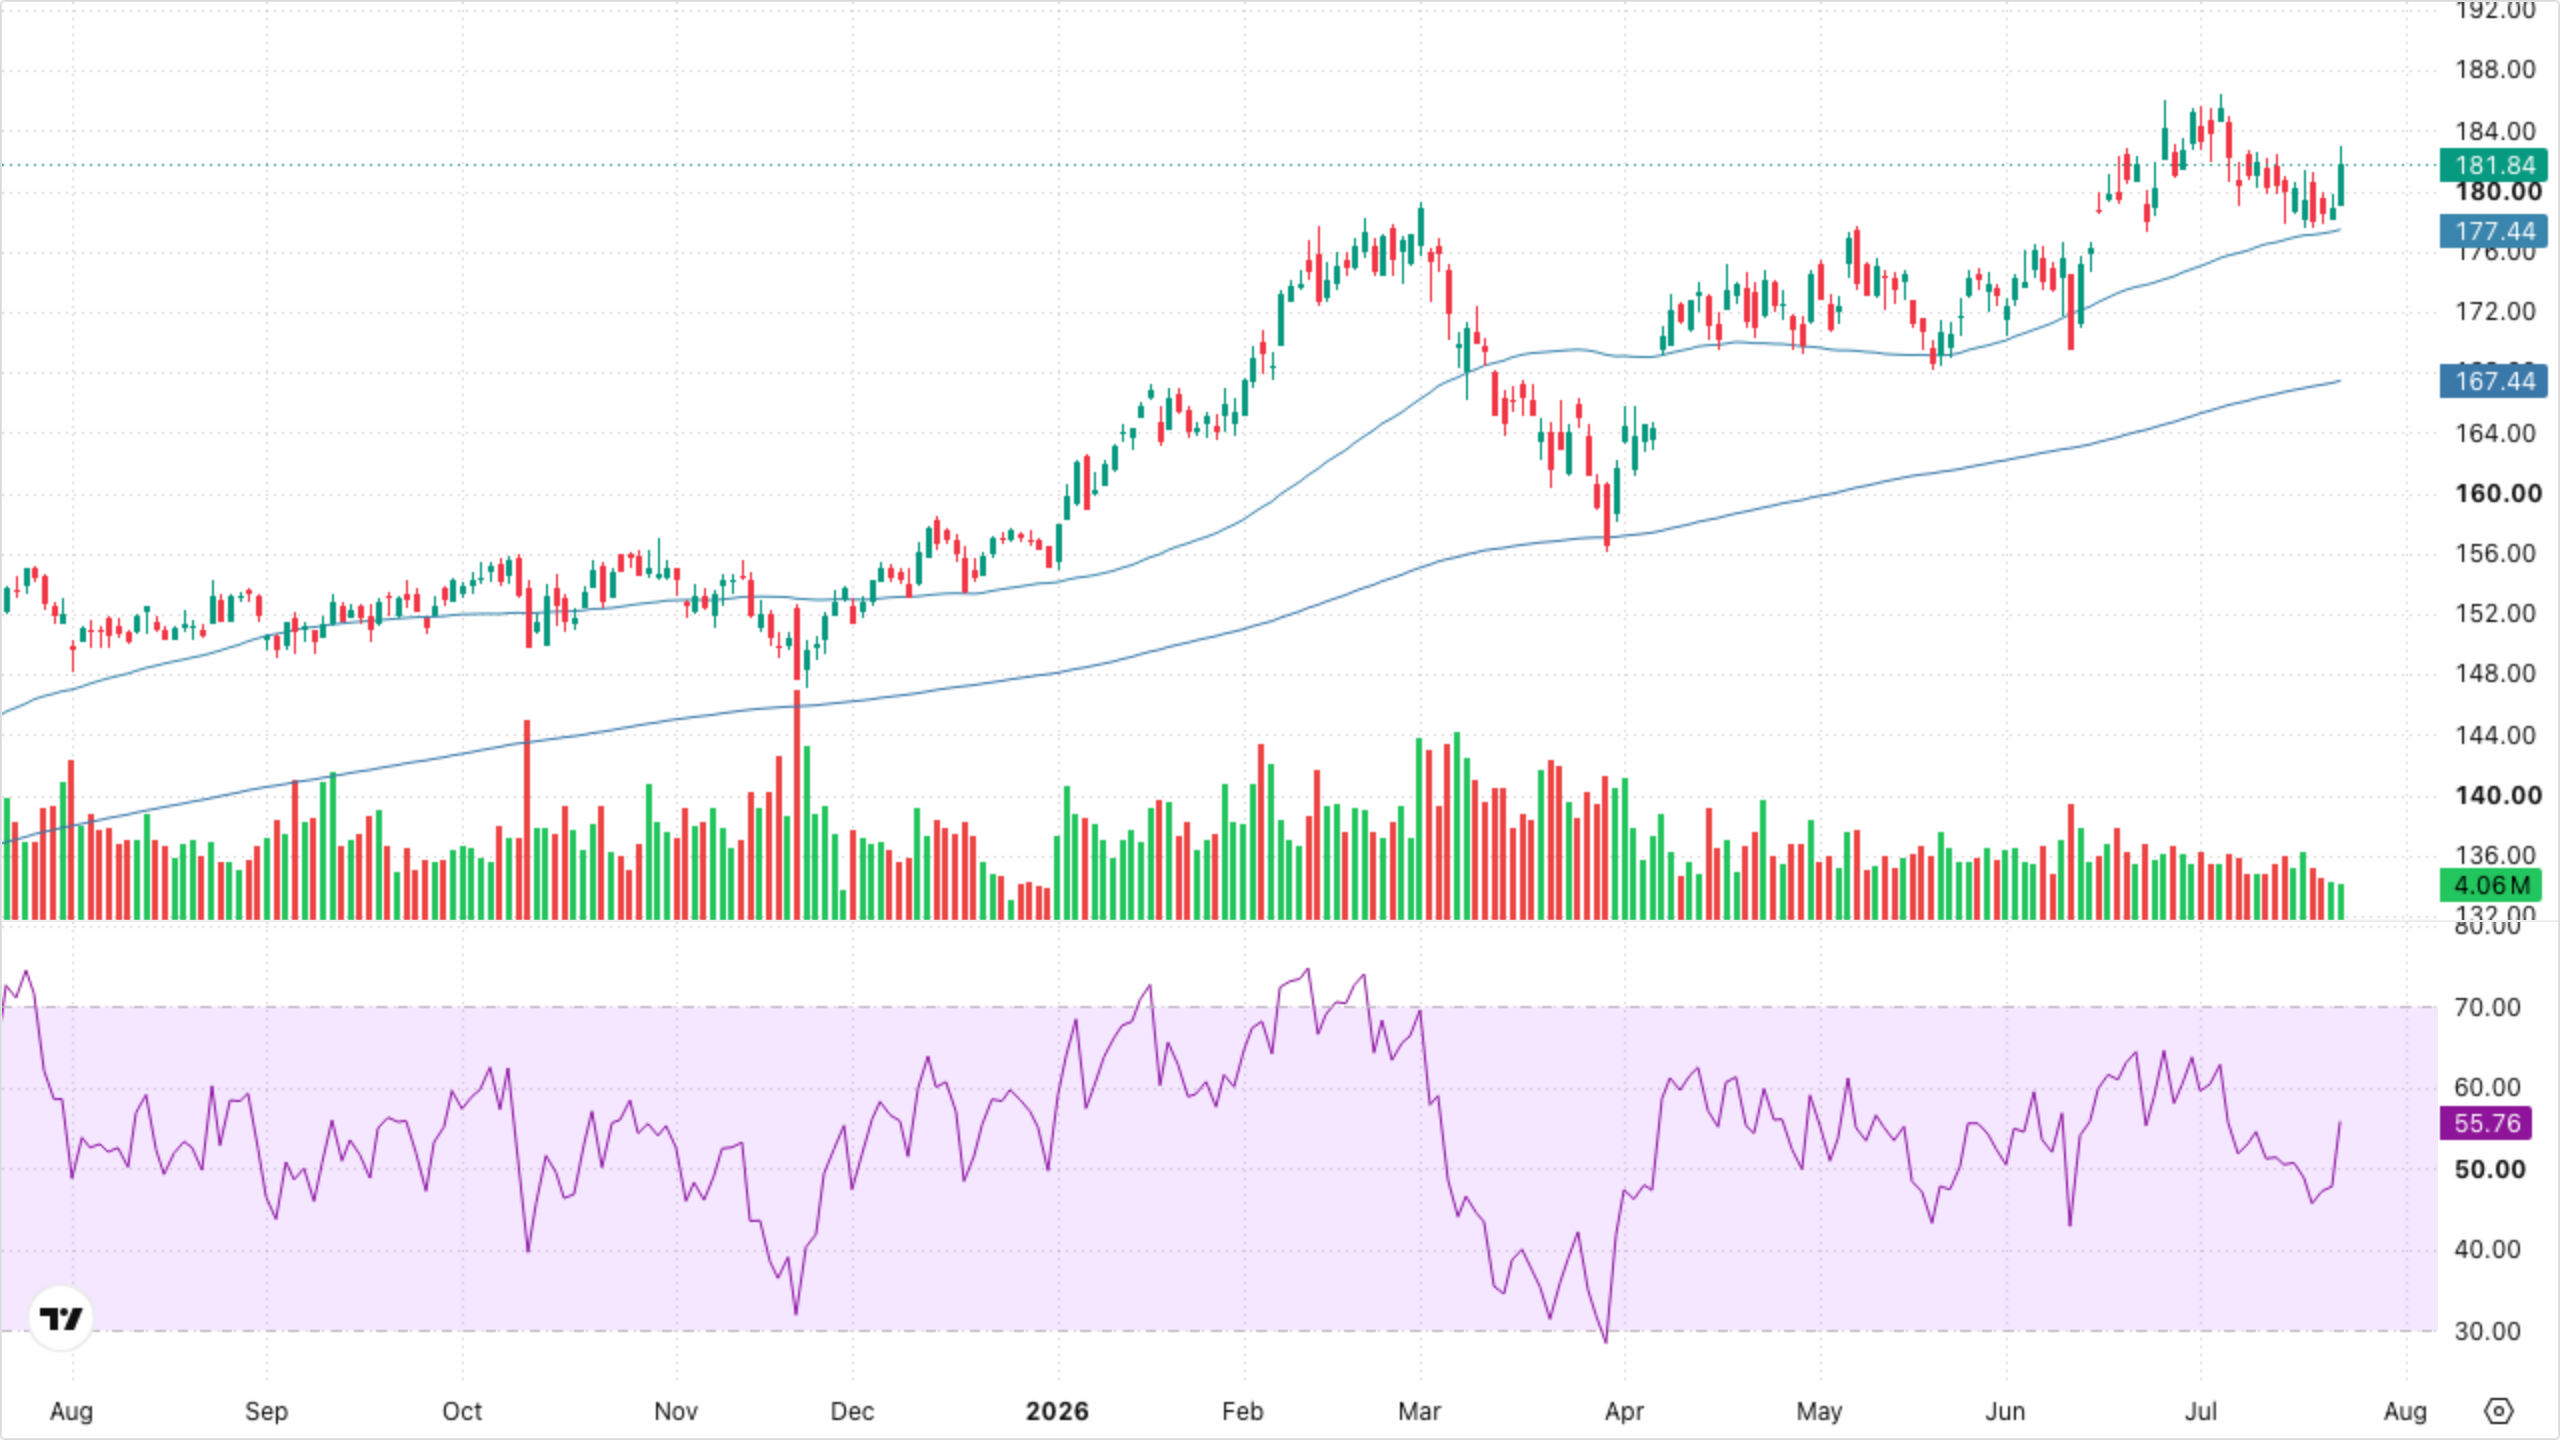Click the 156.00 price axis label
2560x1440 pixels.
(x=2495, y=554)
